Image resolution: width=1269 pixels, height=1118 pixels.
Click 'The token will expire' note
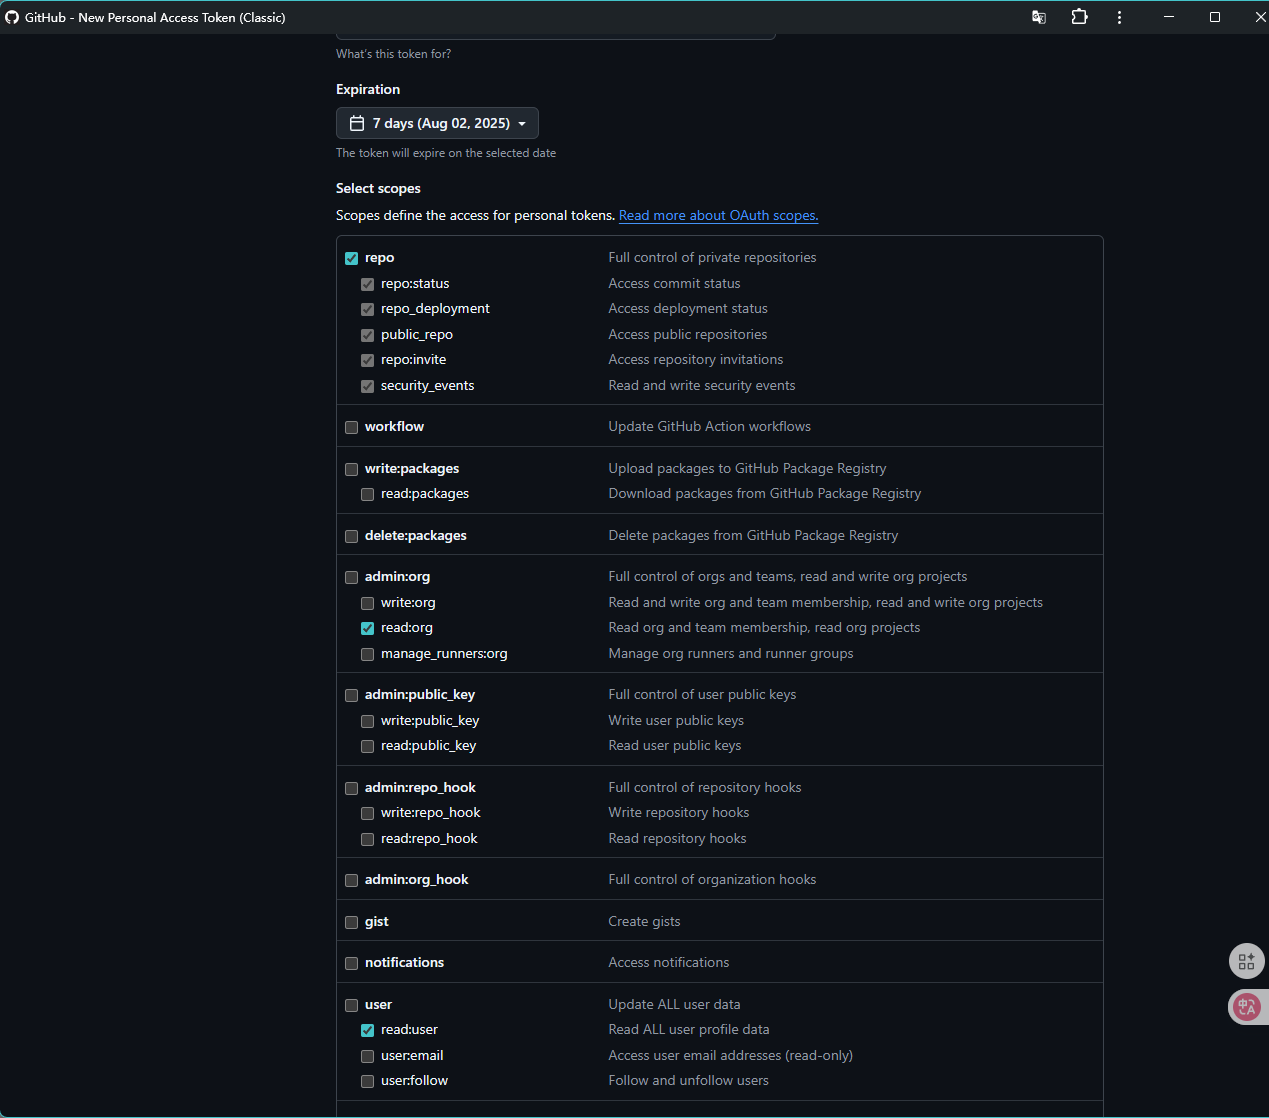point(446,153)
